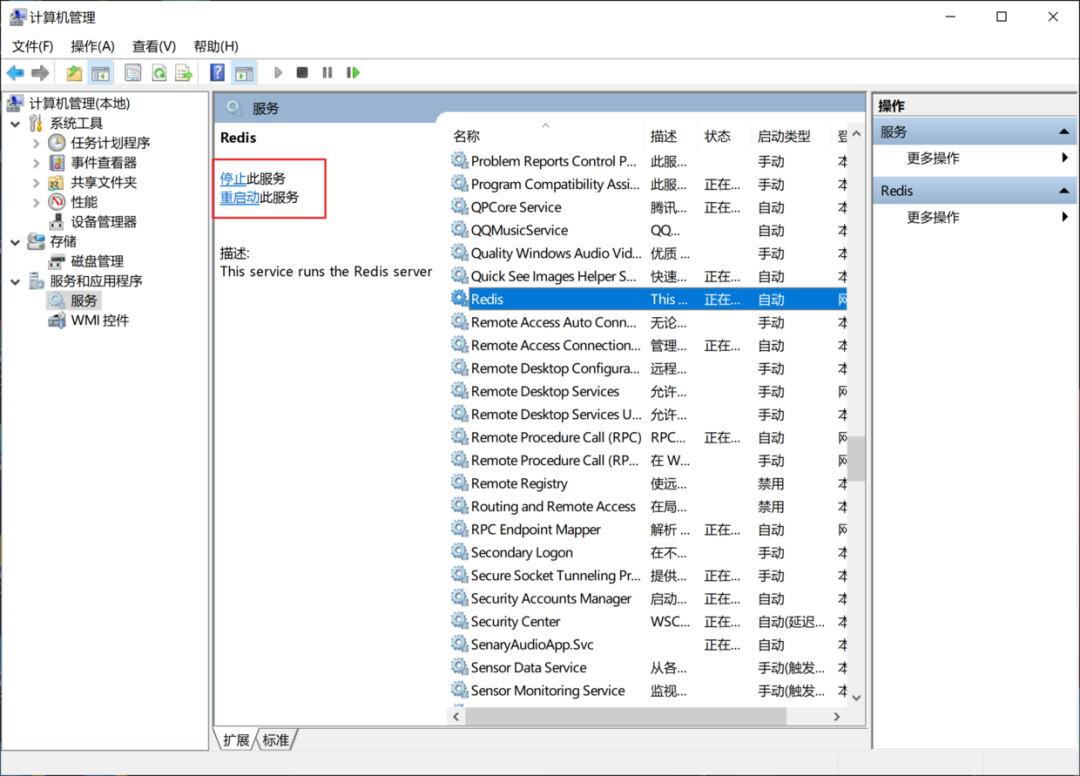Collapse the 服务 section in actions pane
This screenshot has height=776, width=1080.
[1063, 132]
